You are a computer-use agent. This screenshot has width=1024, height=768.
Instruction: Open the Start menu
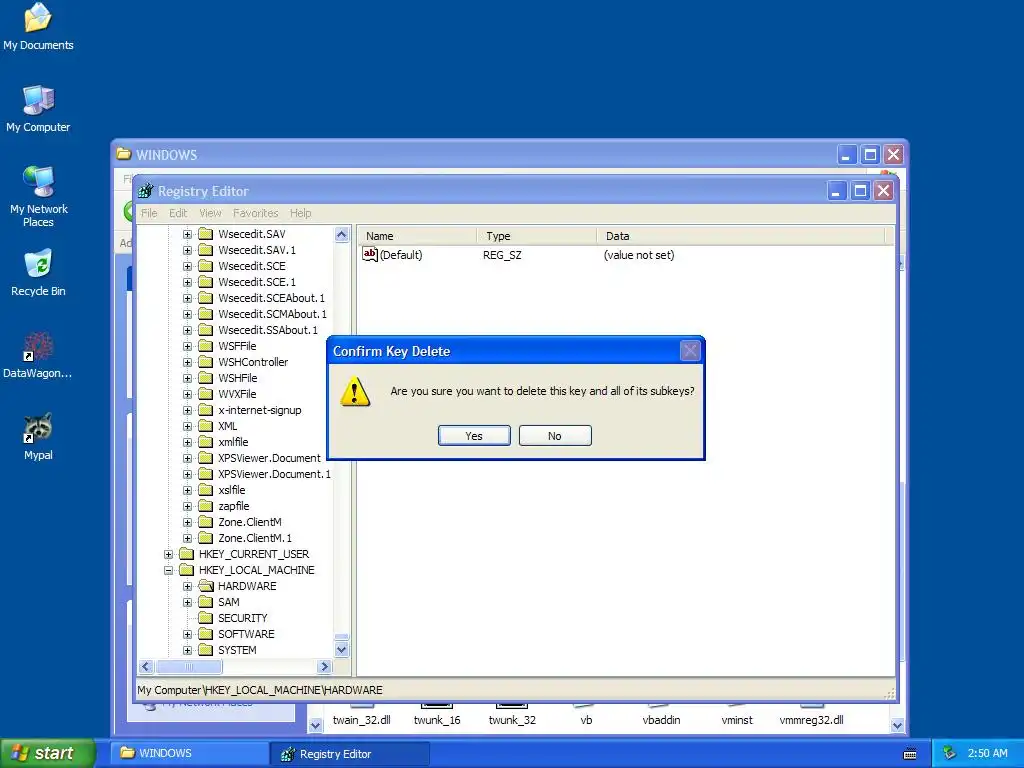[x=47, y=753]
